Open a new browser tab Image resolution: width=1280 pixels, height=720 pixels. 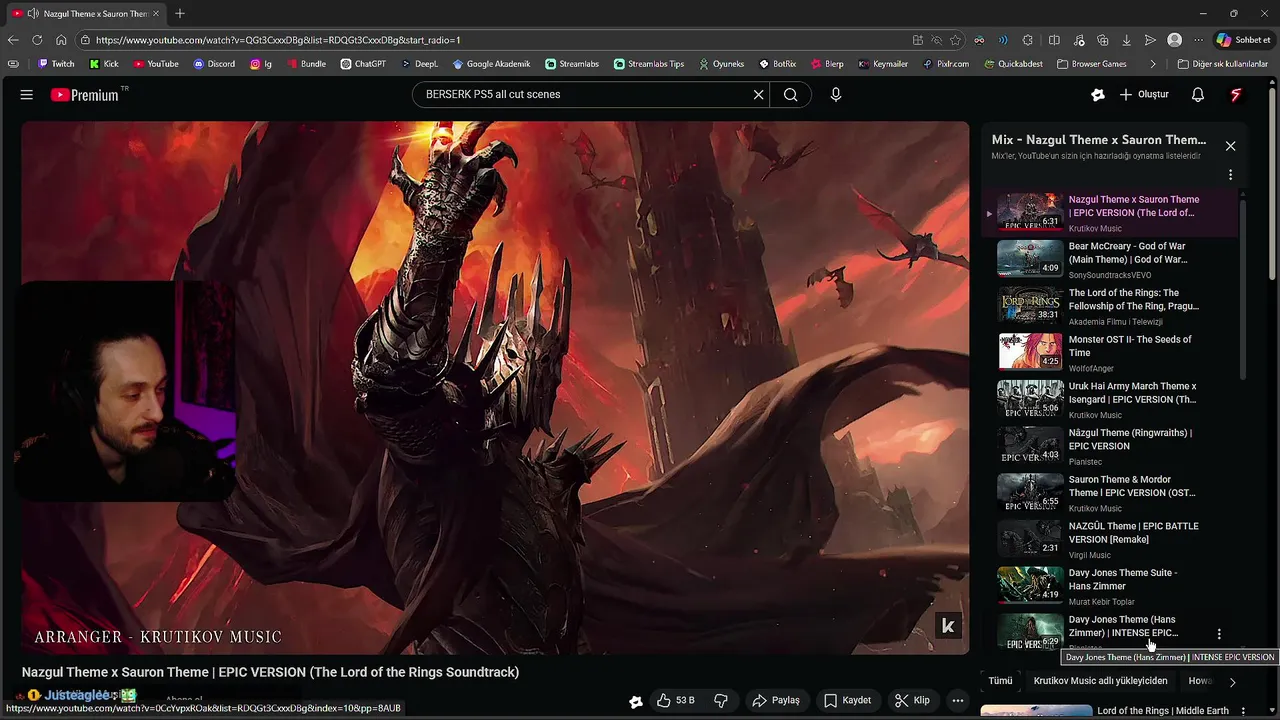(x=180, y=13)
